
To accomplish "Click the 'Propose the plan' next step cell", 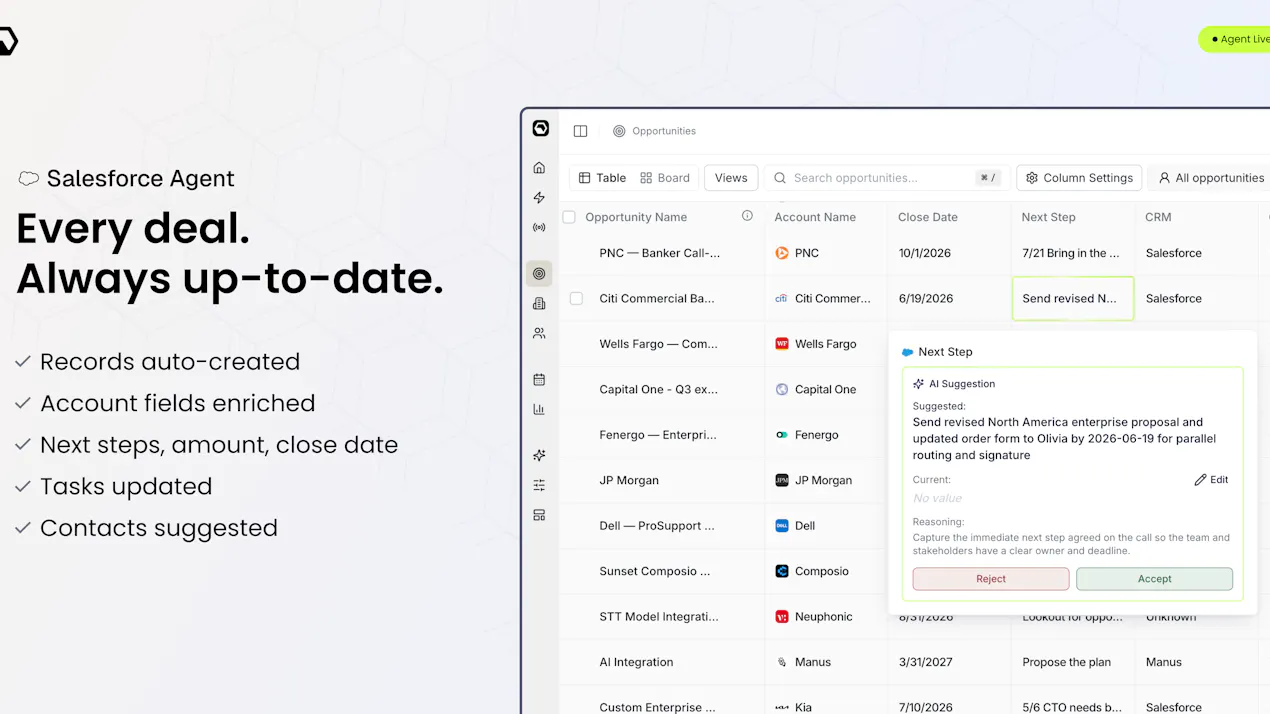I will (x=1067, y=662).
